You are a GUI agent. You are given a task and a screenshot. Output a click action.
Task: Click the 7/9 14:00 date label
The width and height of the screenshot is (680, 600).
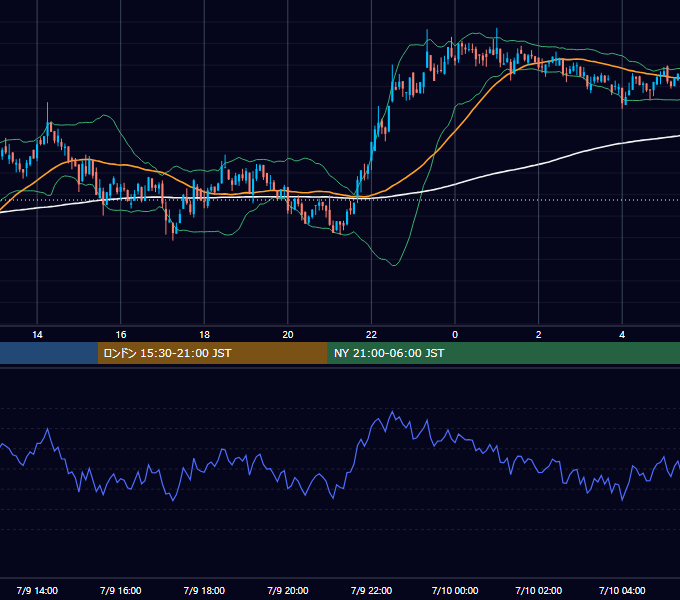(x=37, y=590)
